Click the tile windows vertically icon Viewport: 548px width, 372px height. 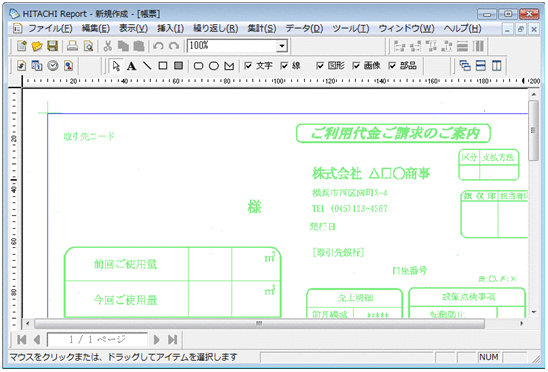click(497, 66)
